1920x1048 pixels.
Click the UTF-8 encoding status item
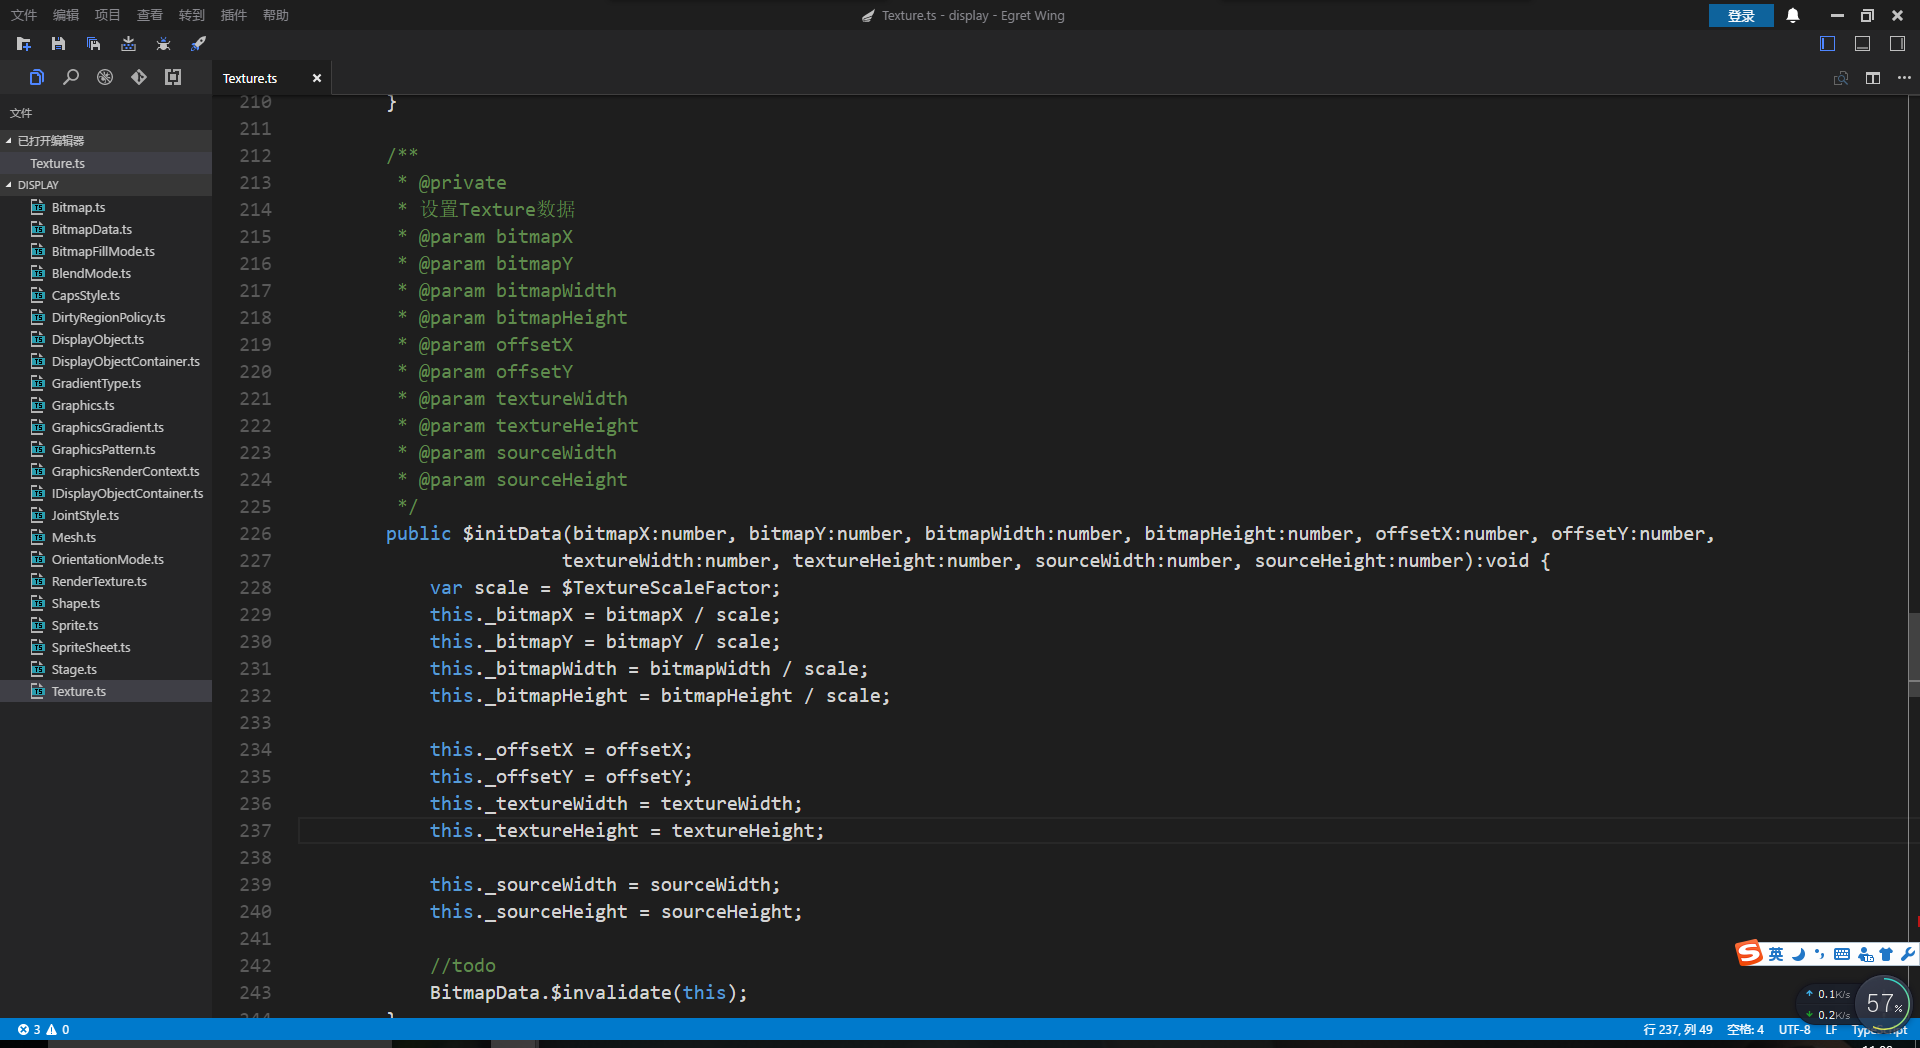pos(1794,1029)
